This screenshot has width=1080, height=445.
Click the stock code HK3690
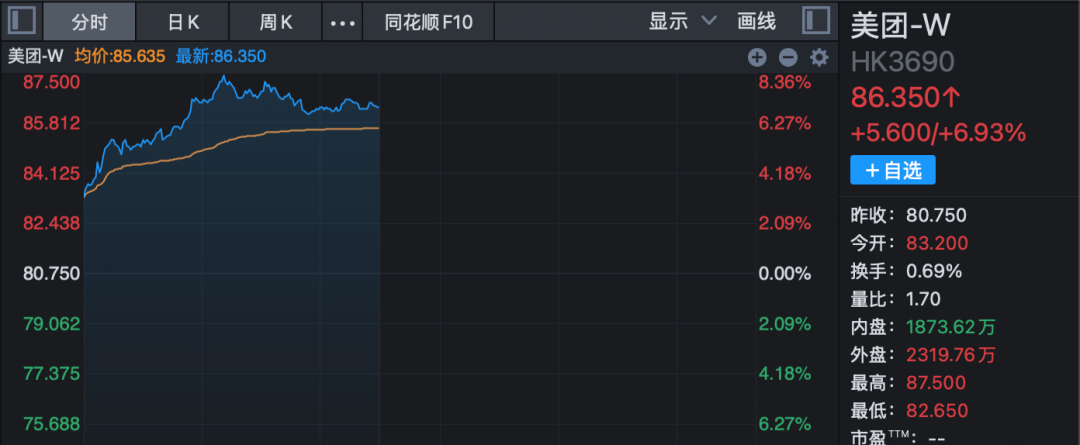902,62
